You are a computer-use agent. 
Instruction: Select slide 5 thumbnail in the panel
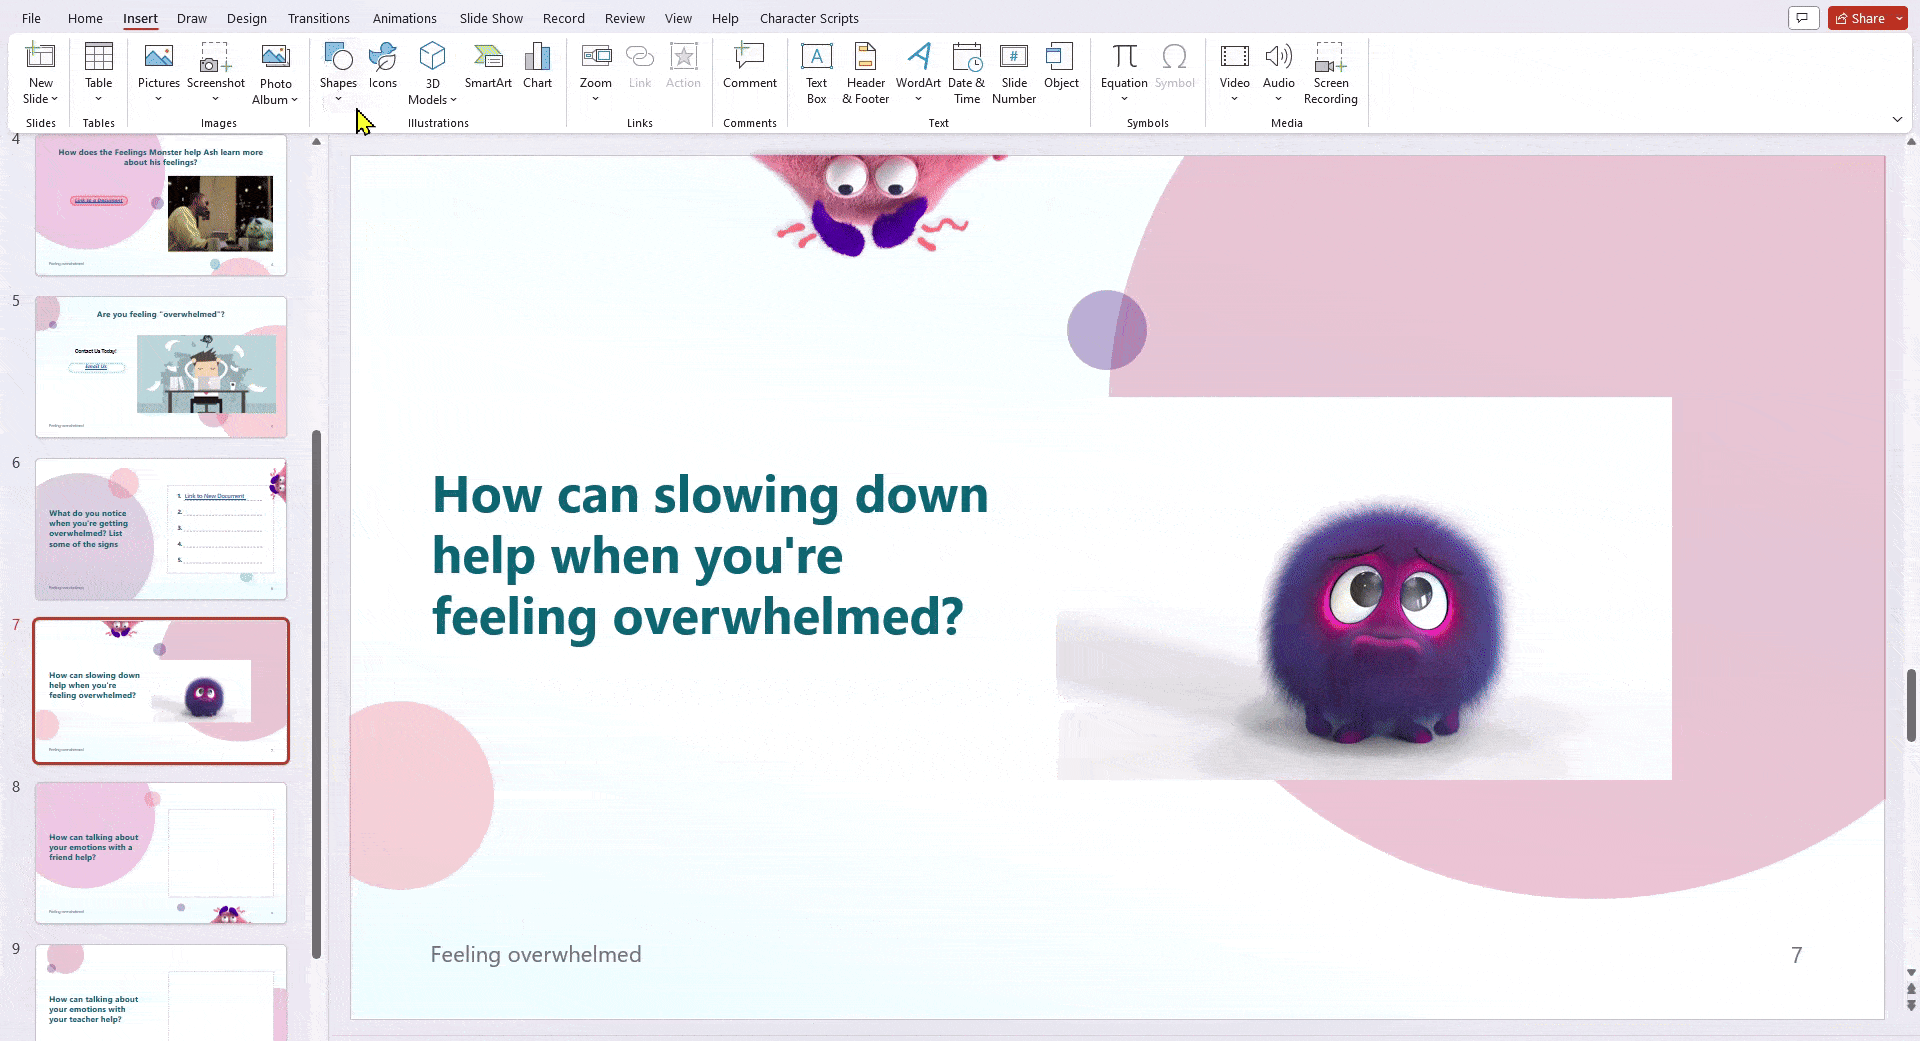click(x=160, y=367)
